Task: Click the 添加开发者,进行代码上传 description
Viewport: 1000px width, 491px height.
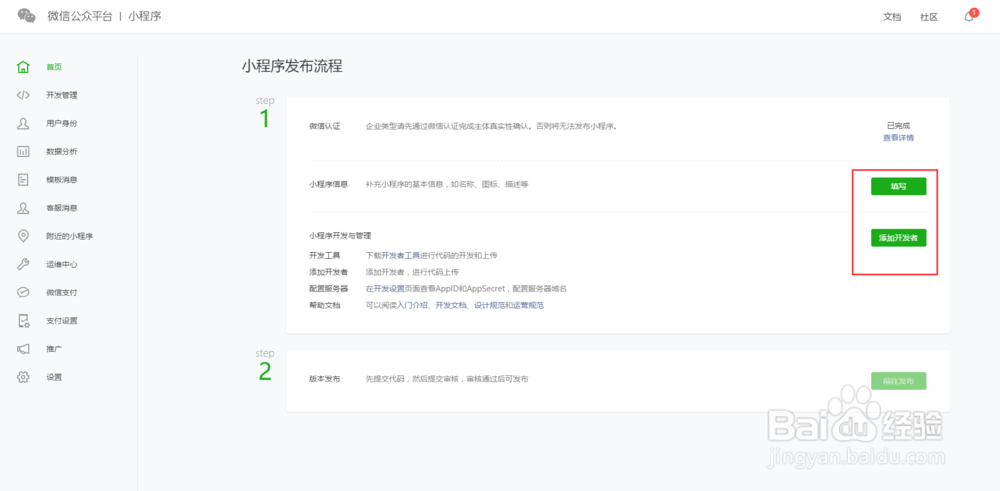Action: 412,272
